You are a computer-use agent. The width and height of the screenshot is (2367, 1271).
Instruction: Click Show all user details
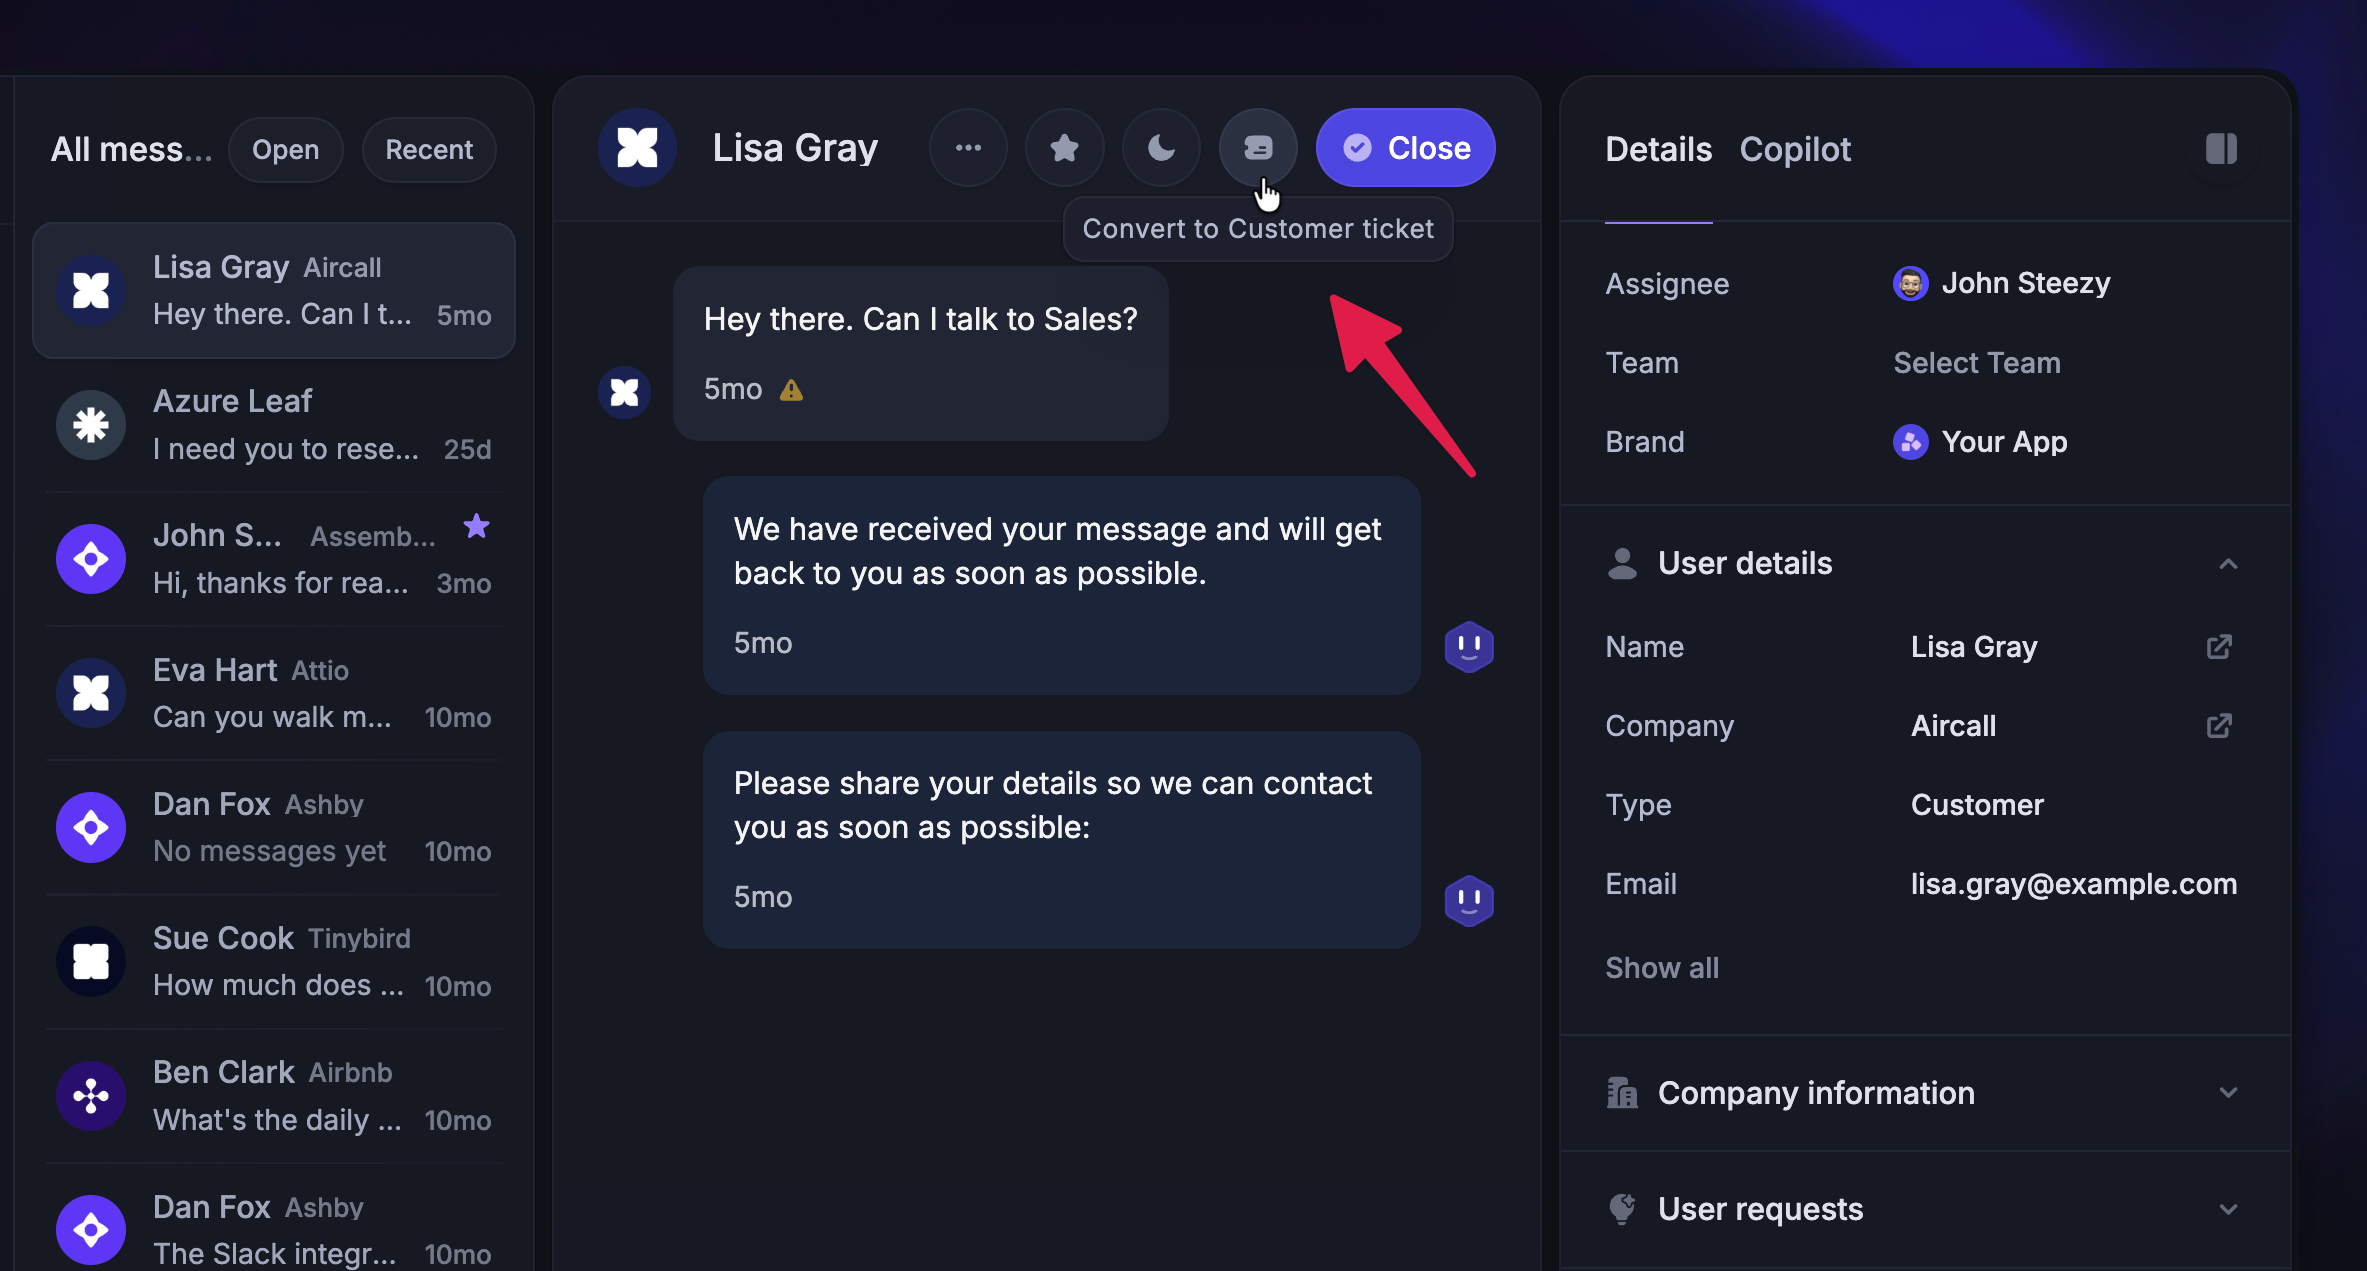coord(1662,968)
